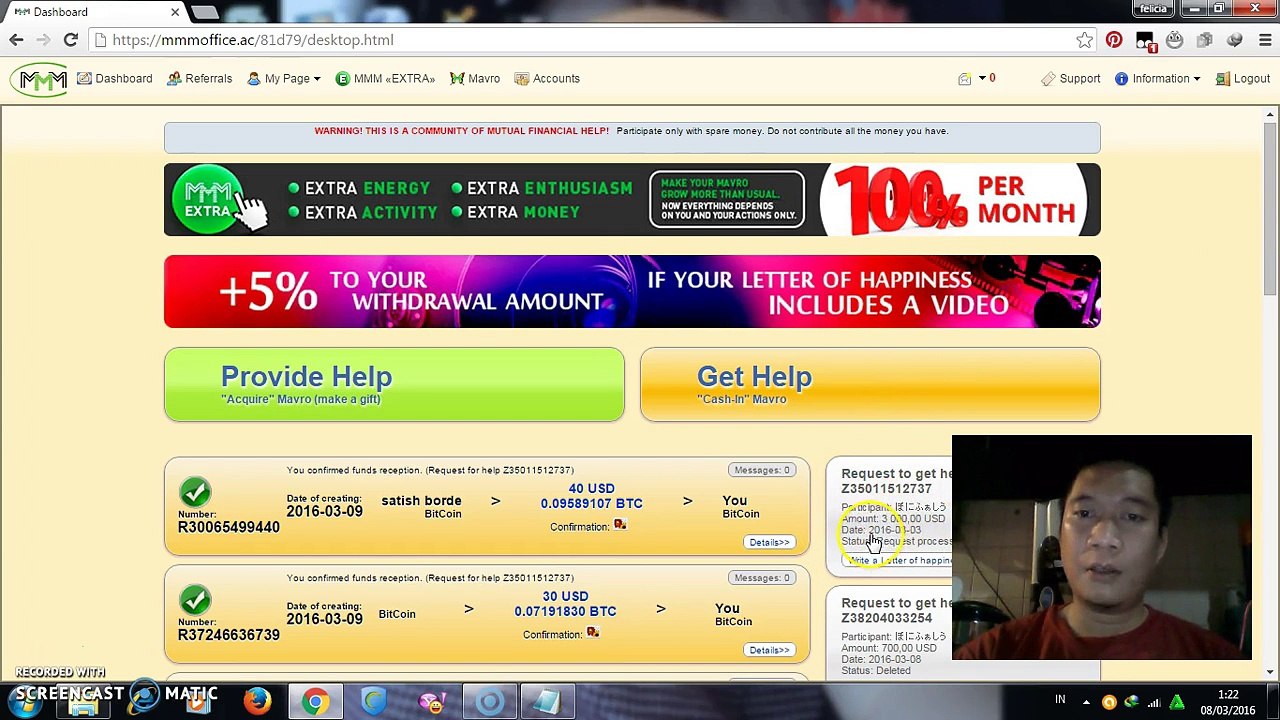Click the Logout door icon
The image size is (1280, 720).
(x=1222, y=79)
